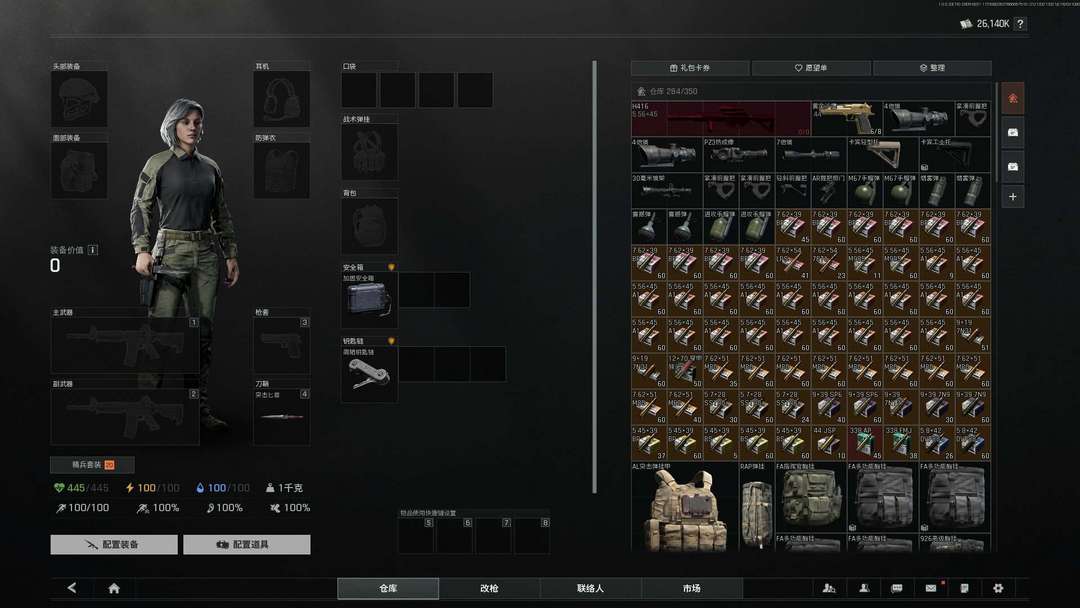The image size is (1080, 608).
Task: Click the 钥匙链 keychain item
Action: [x=369, y=374]
